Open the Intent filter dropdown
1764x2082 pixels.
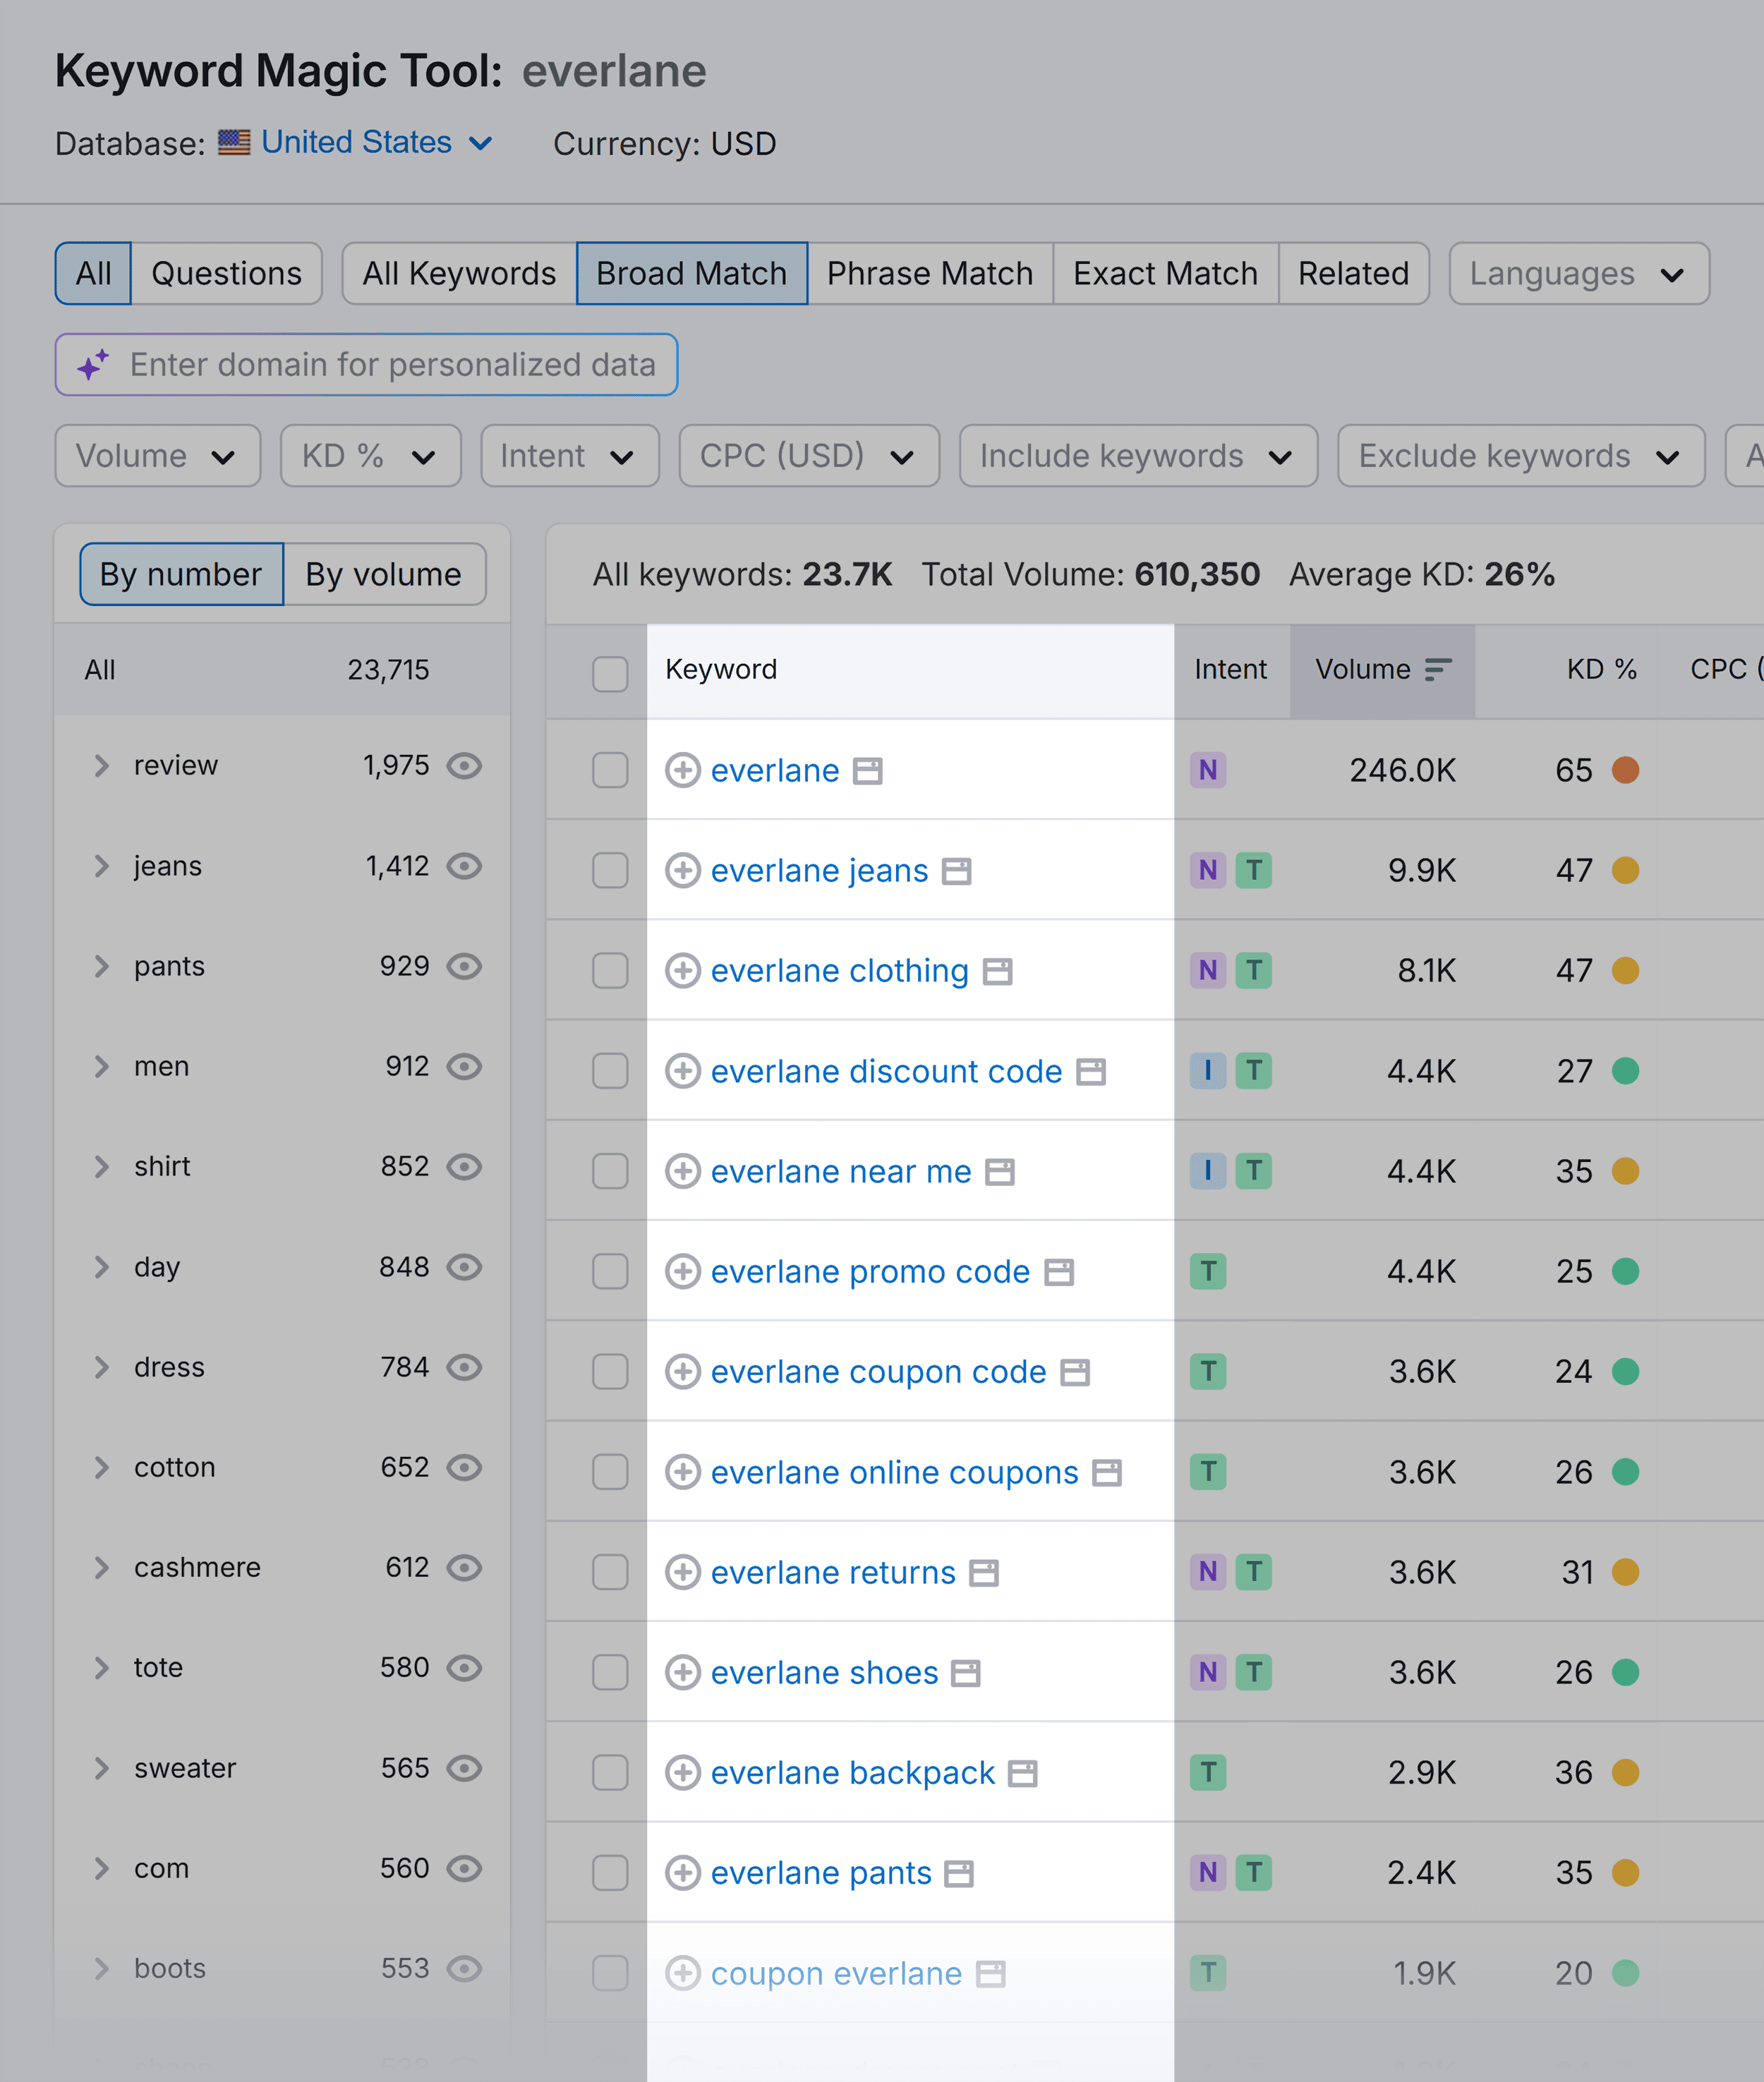(x=569, y=456)
